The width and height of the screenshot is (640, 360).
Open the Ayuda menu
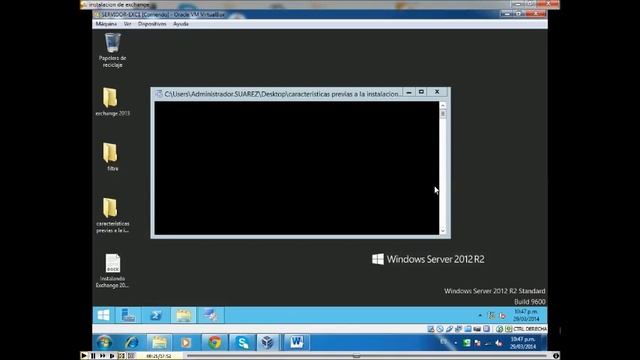coord(181,24)
